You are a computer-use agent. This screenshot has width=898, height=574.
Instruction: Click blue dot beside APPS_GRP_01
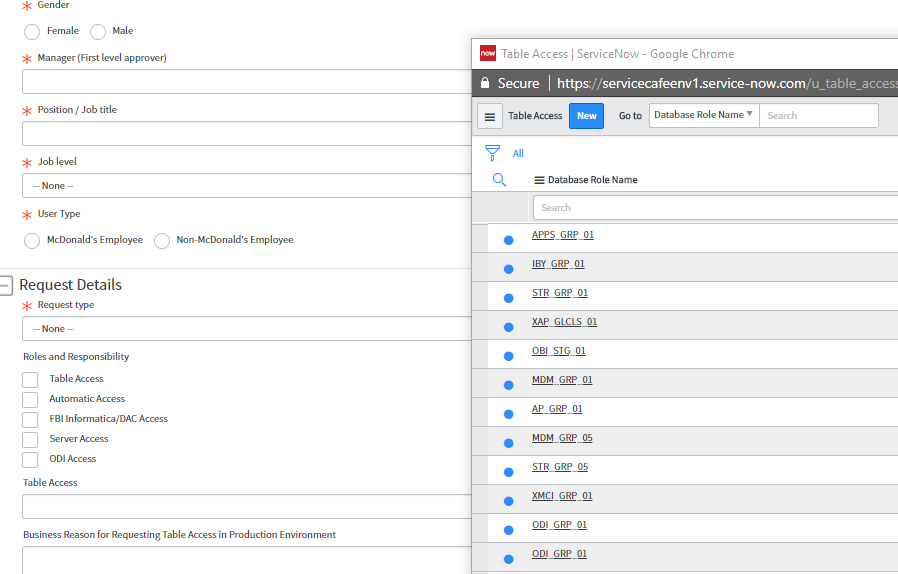click(509, 240)
